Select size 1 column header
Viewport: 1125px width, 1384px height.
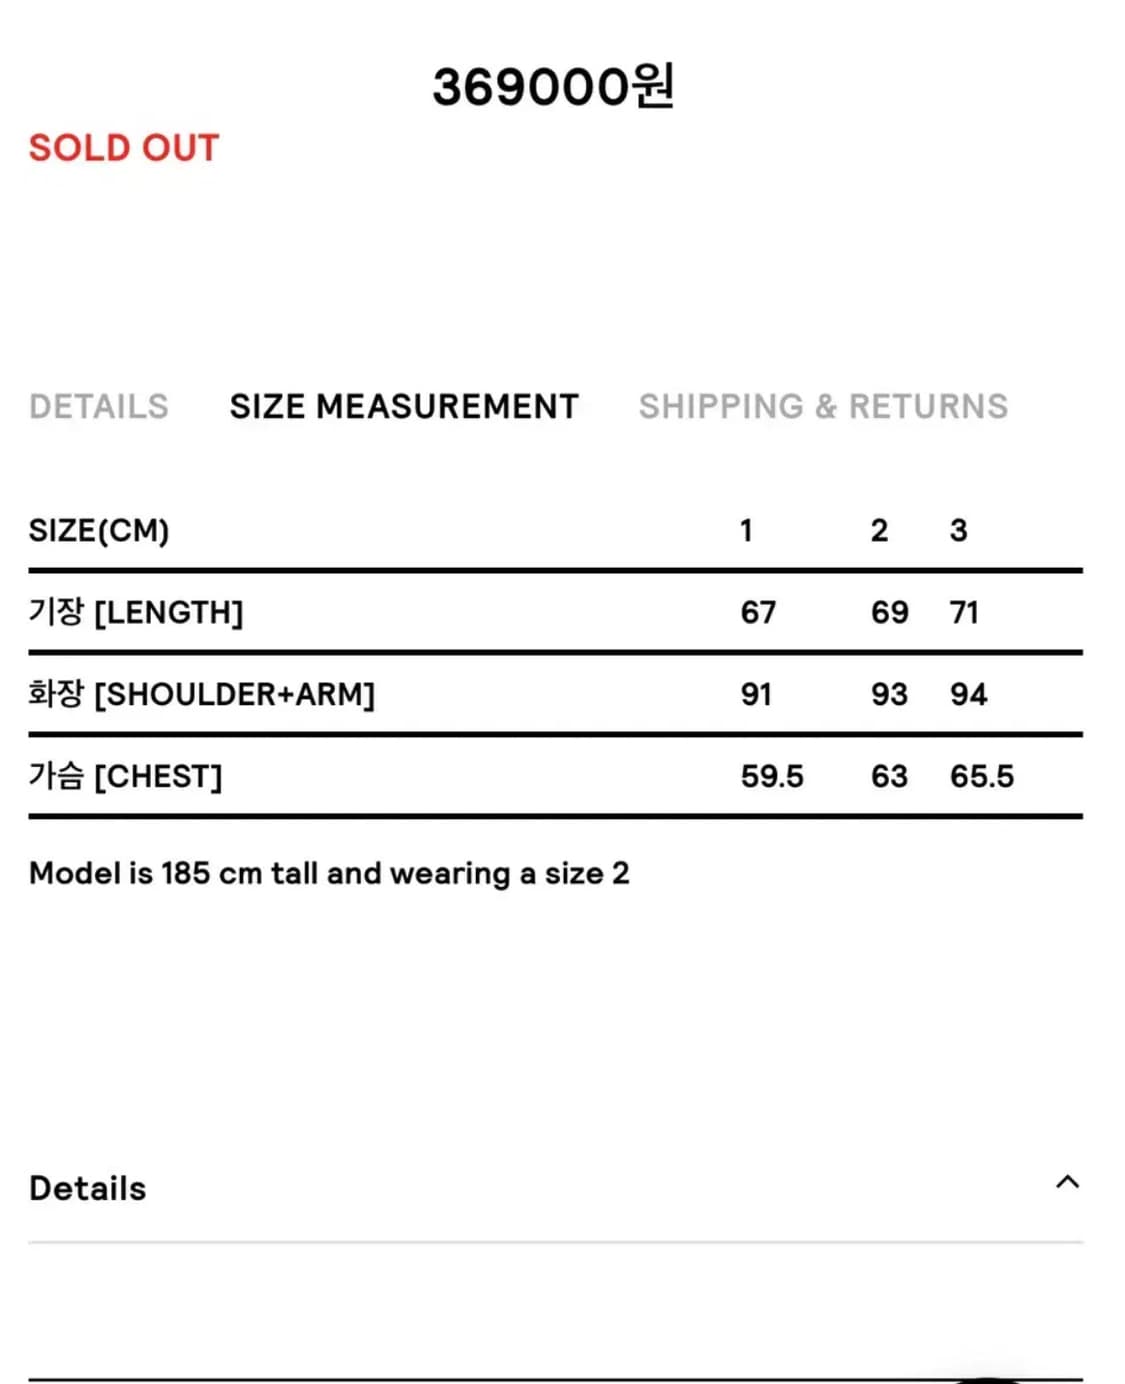(x=746, y=530)
